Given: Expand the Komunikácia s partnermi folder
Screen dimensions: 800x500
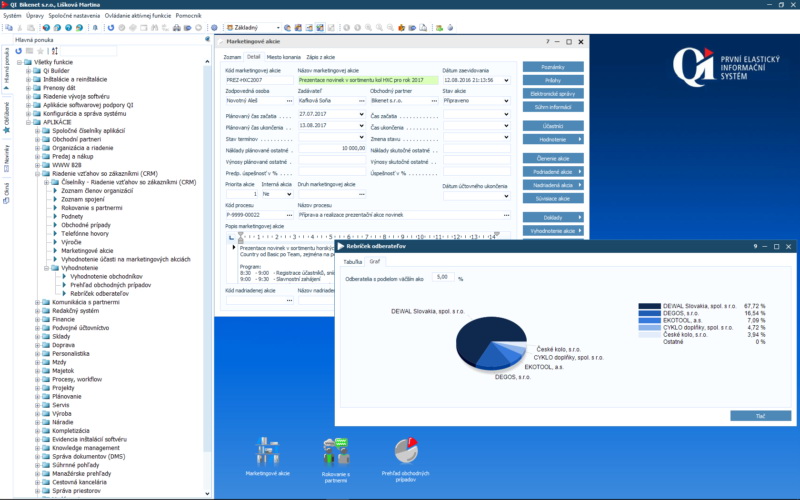Looking at the screenshot, I should point(38,302).
